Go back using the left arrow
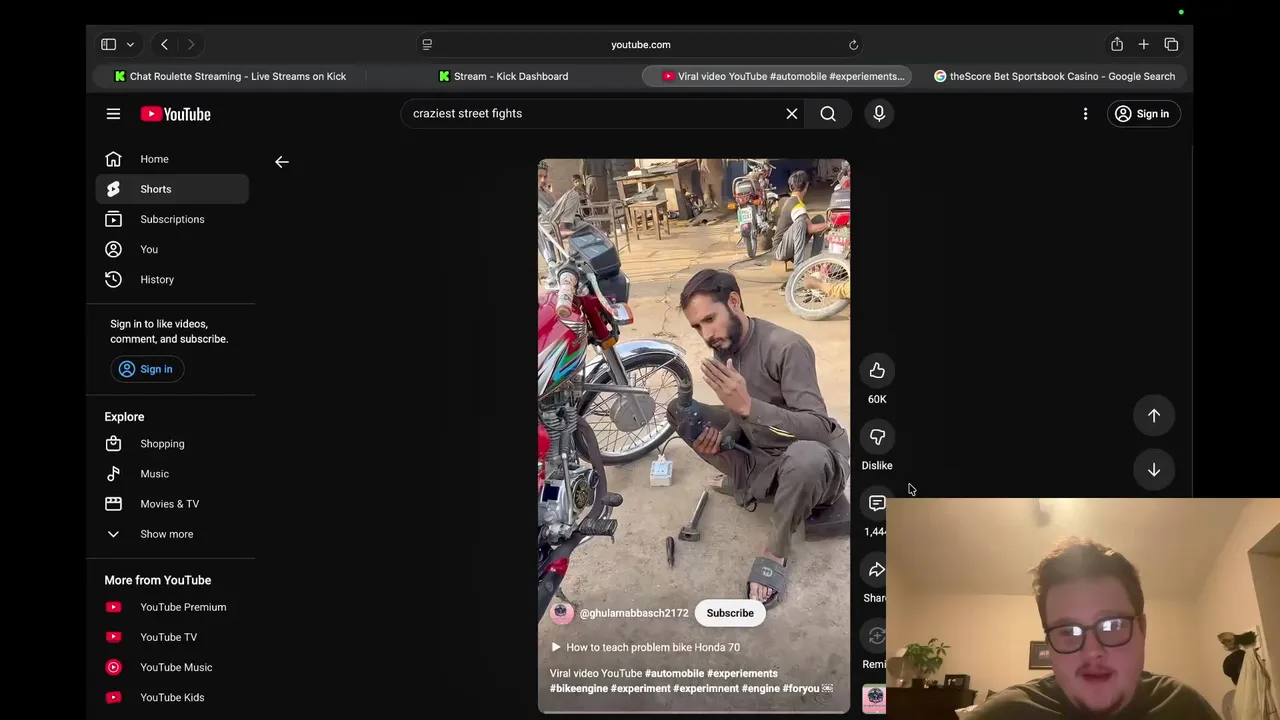Screen dimensions: 1280x720 click(282, 161)
